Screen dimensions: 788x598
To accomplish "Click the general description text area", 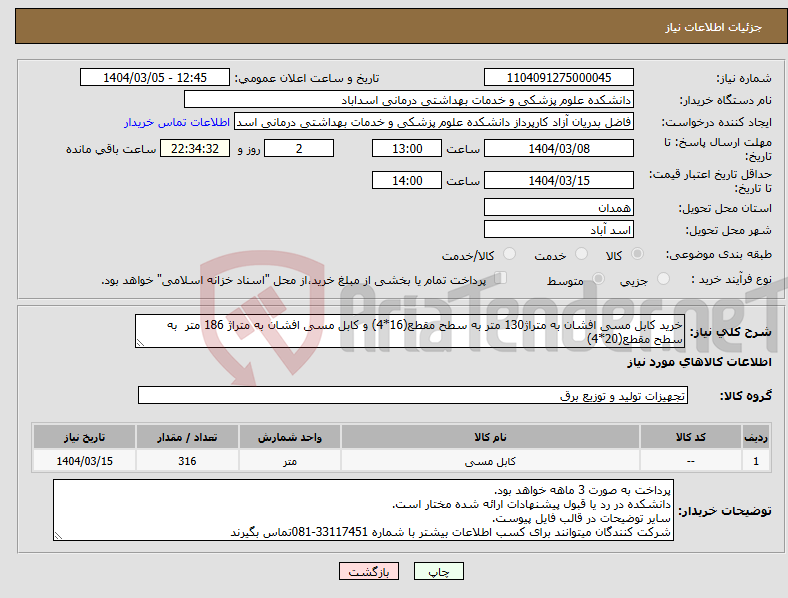I will click(410, 331).
